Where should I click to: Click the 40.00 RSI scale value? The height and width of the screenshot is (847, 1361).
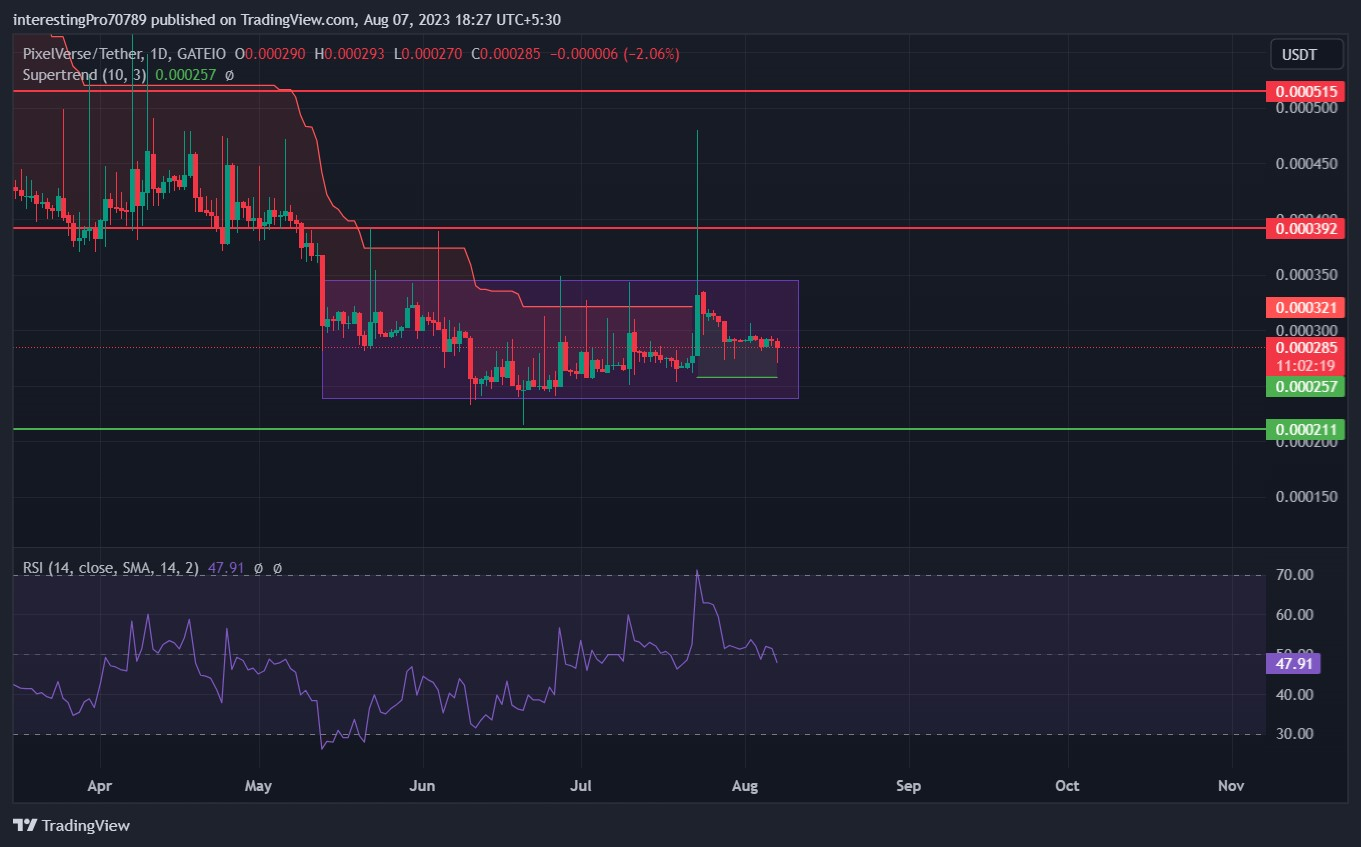click(1293, 694)
